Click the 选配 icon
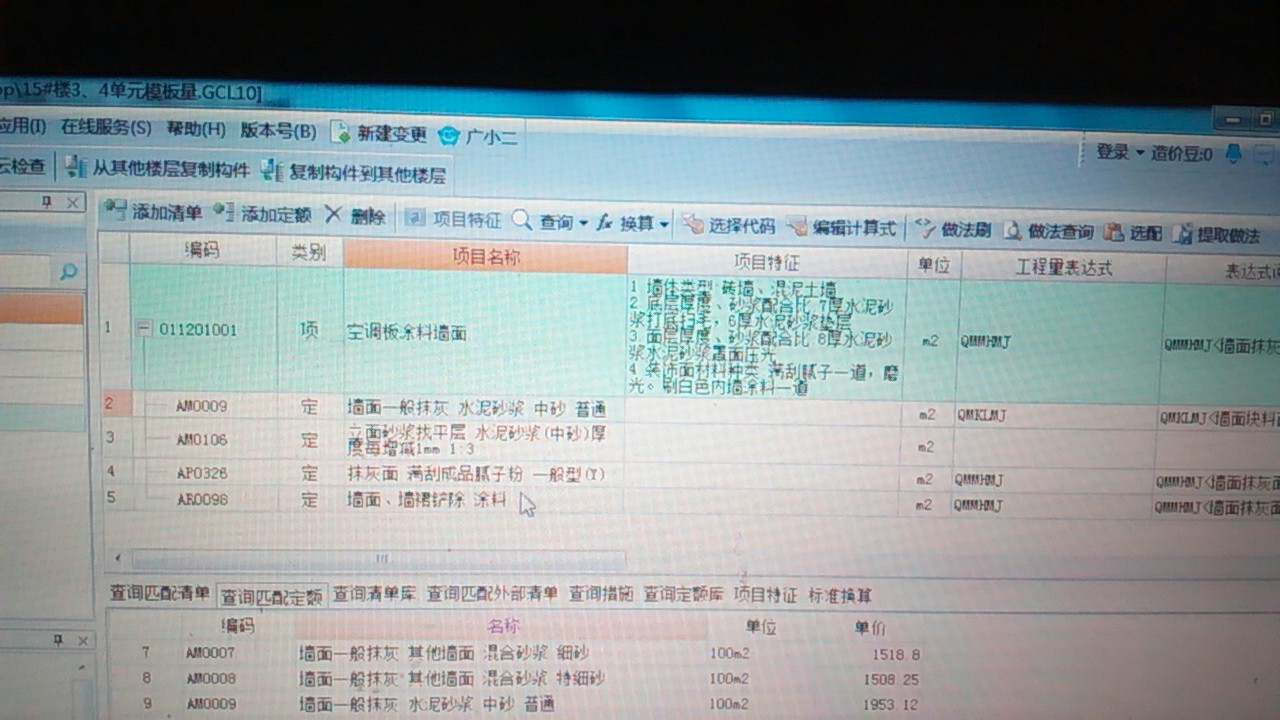The height and width of the screenshot is (720, 1280). 1113,232
